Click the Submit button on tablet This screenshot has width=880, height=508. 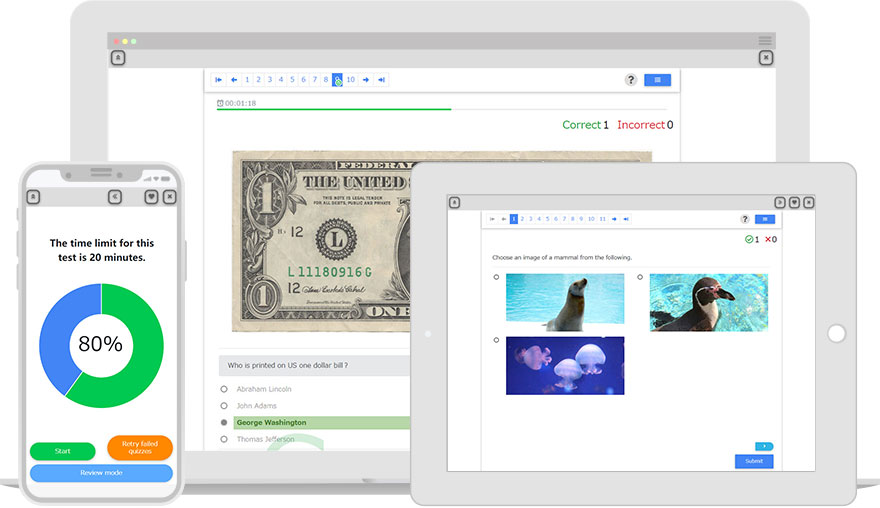click(x=754, y=461)
